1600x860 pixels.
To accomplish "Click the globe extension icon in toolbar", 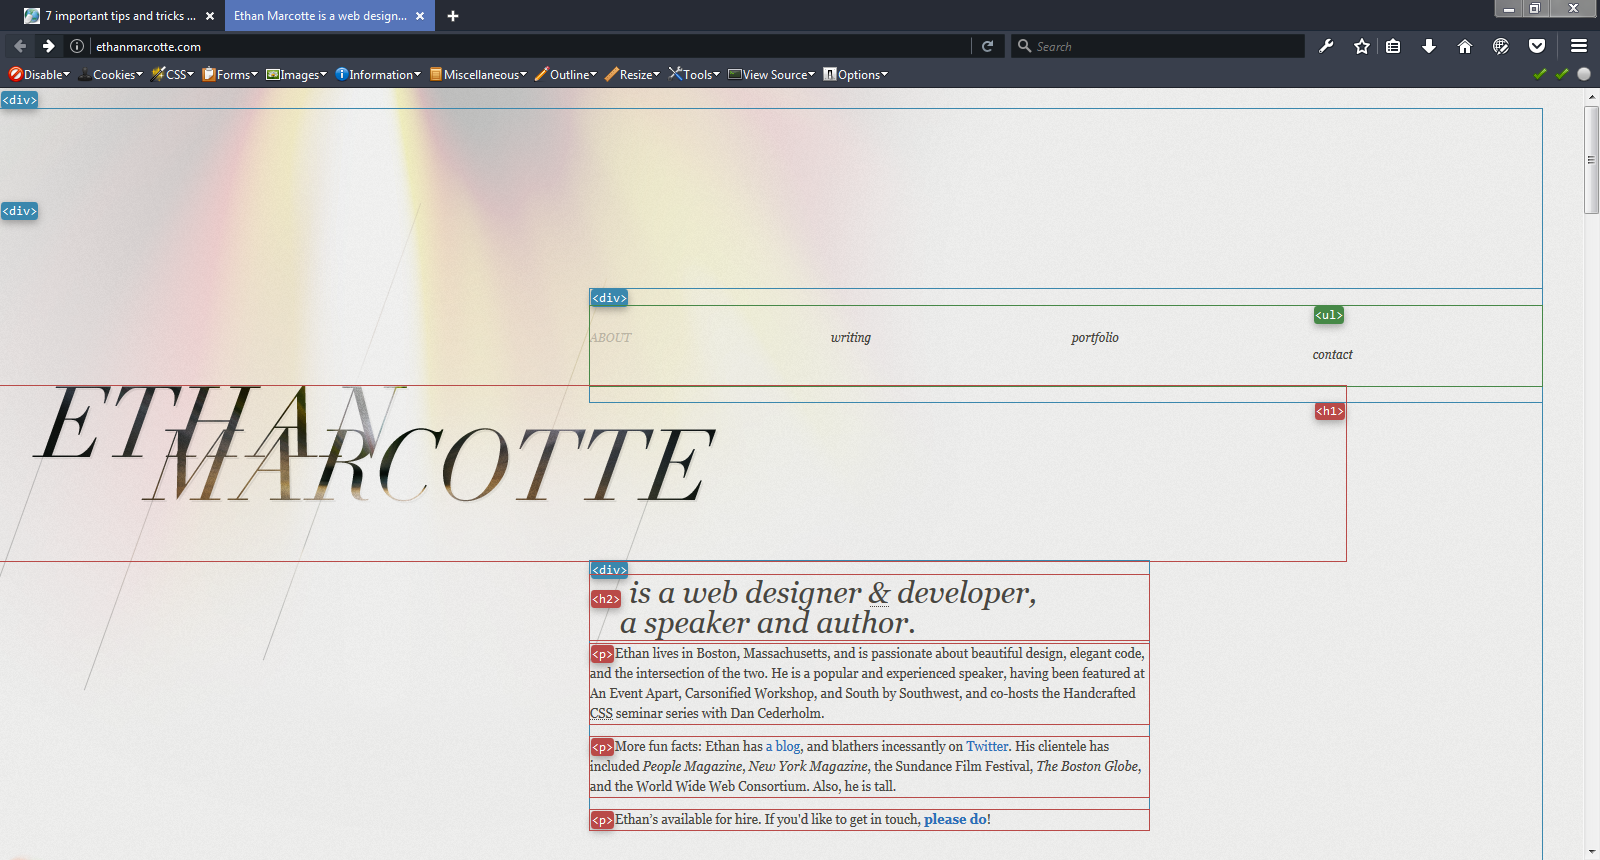I will (x=1501, y=46).
